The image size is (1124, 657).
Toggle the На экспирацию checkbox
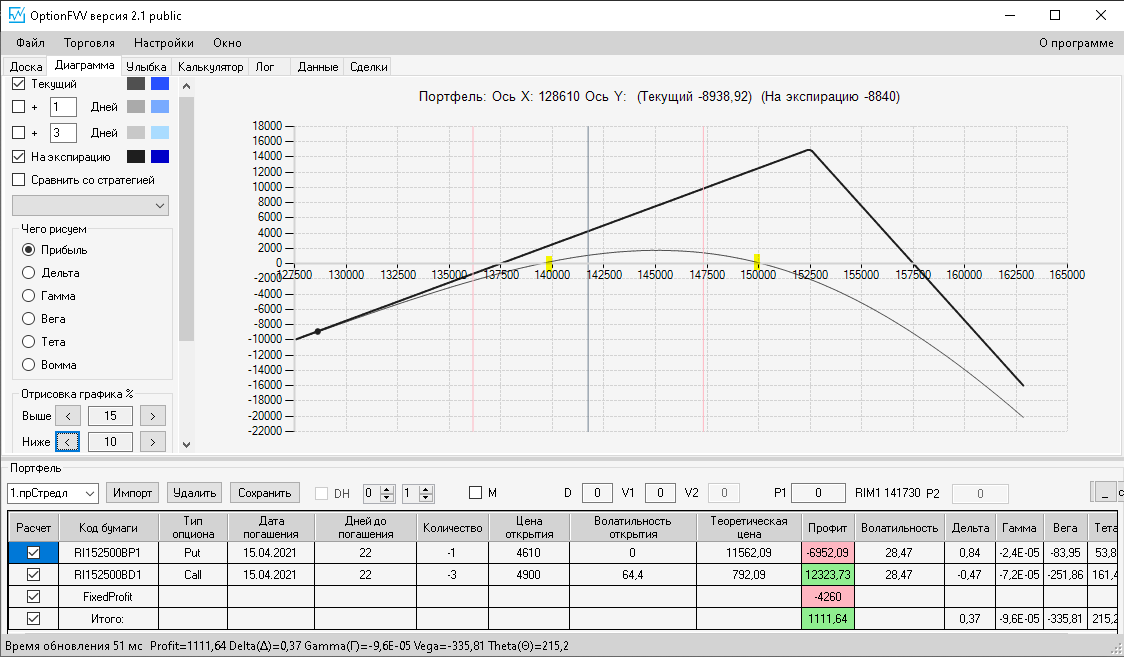19,156
